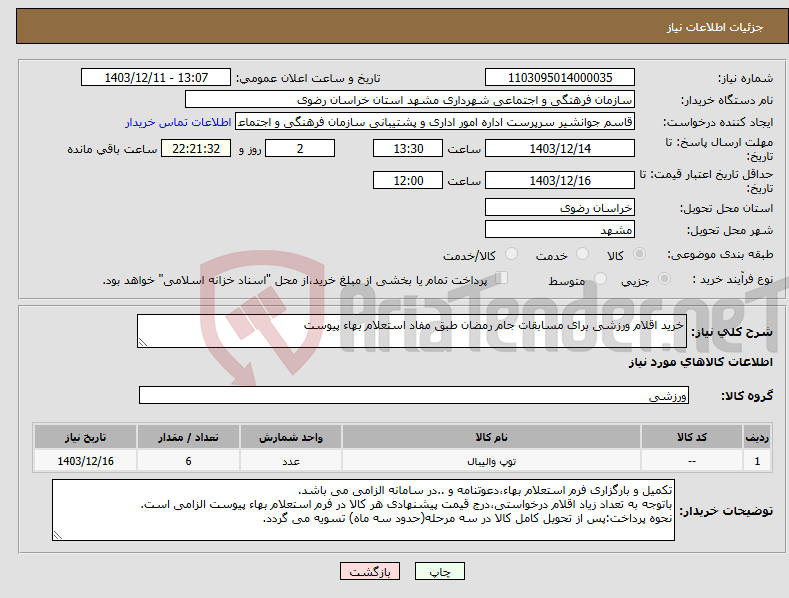Screen dimensions: 789x598
Task: Click the remaining time field 22:21:32
Action: click(x=196, y=148)
